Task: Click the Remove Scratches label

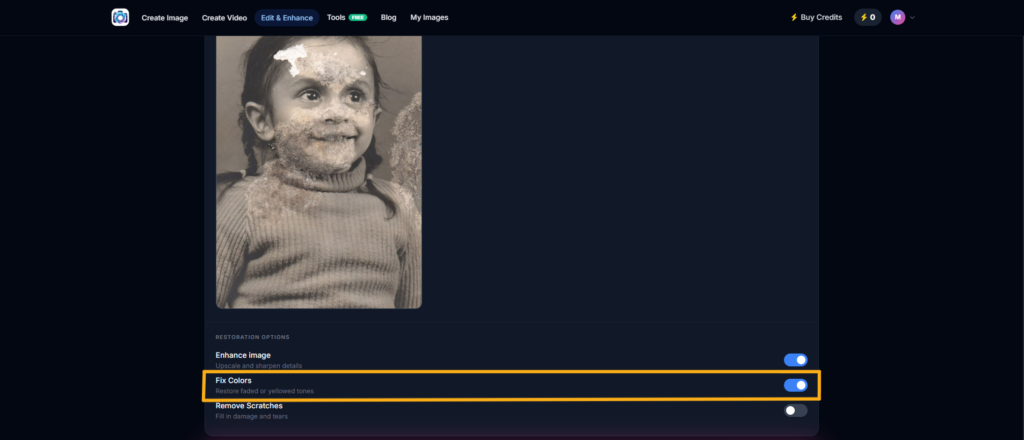Action: click(x=249, y=405)
